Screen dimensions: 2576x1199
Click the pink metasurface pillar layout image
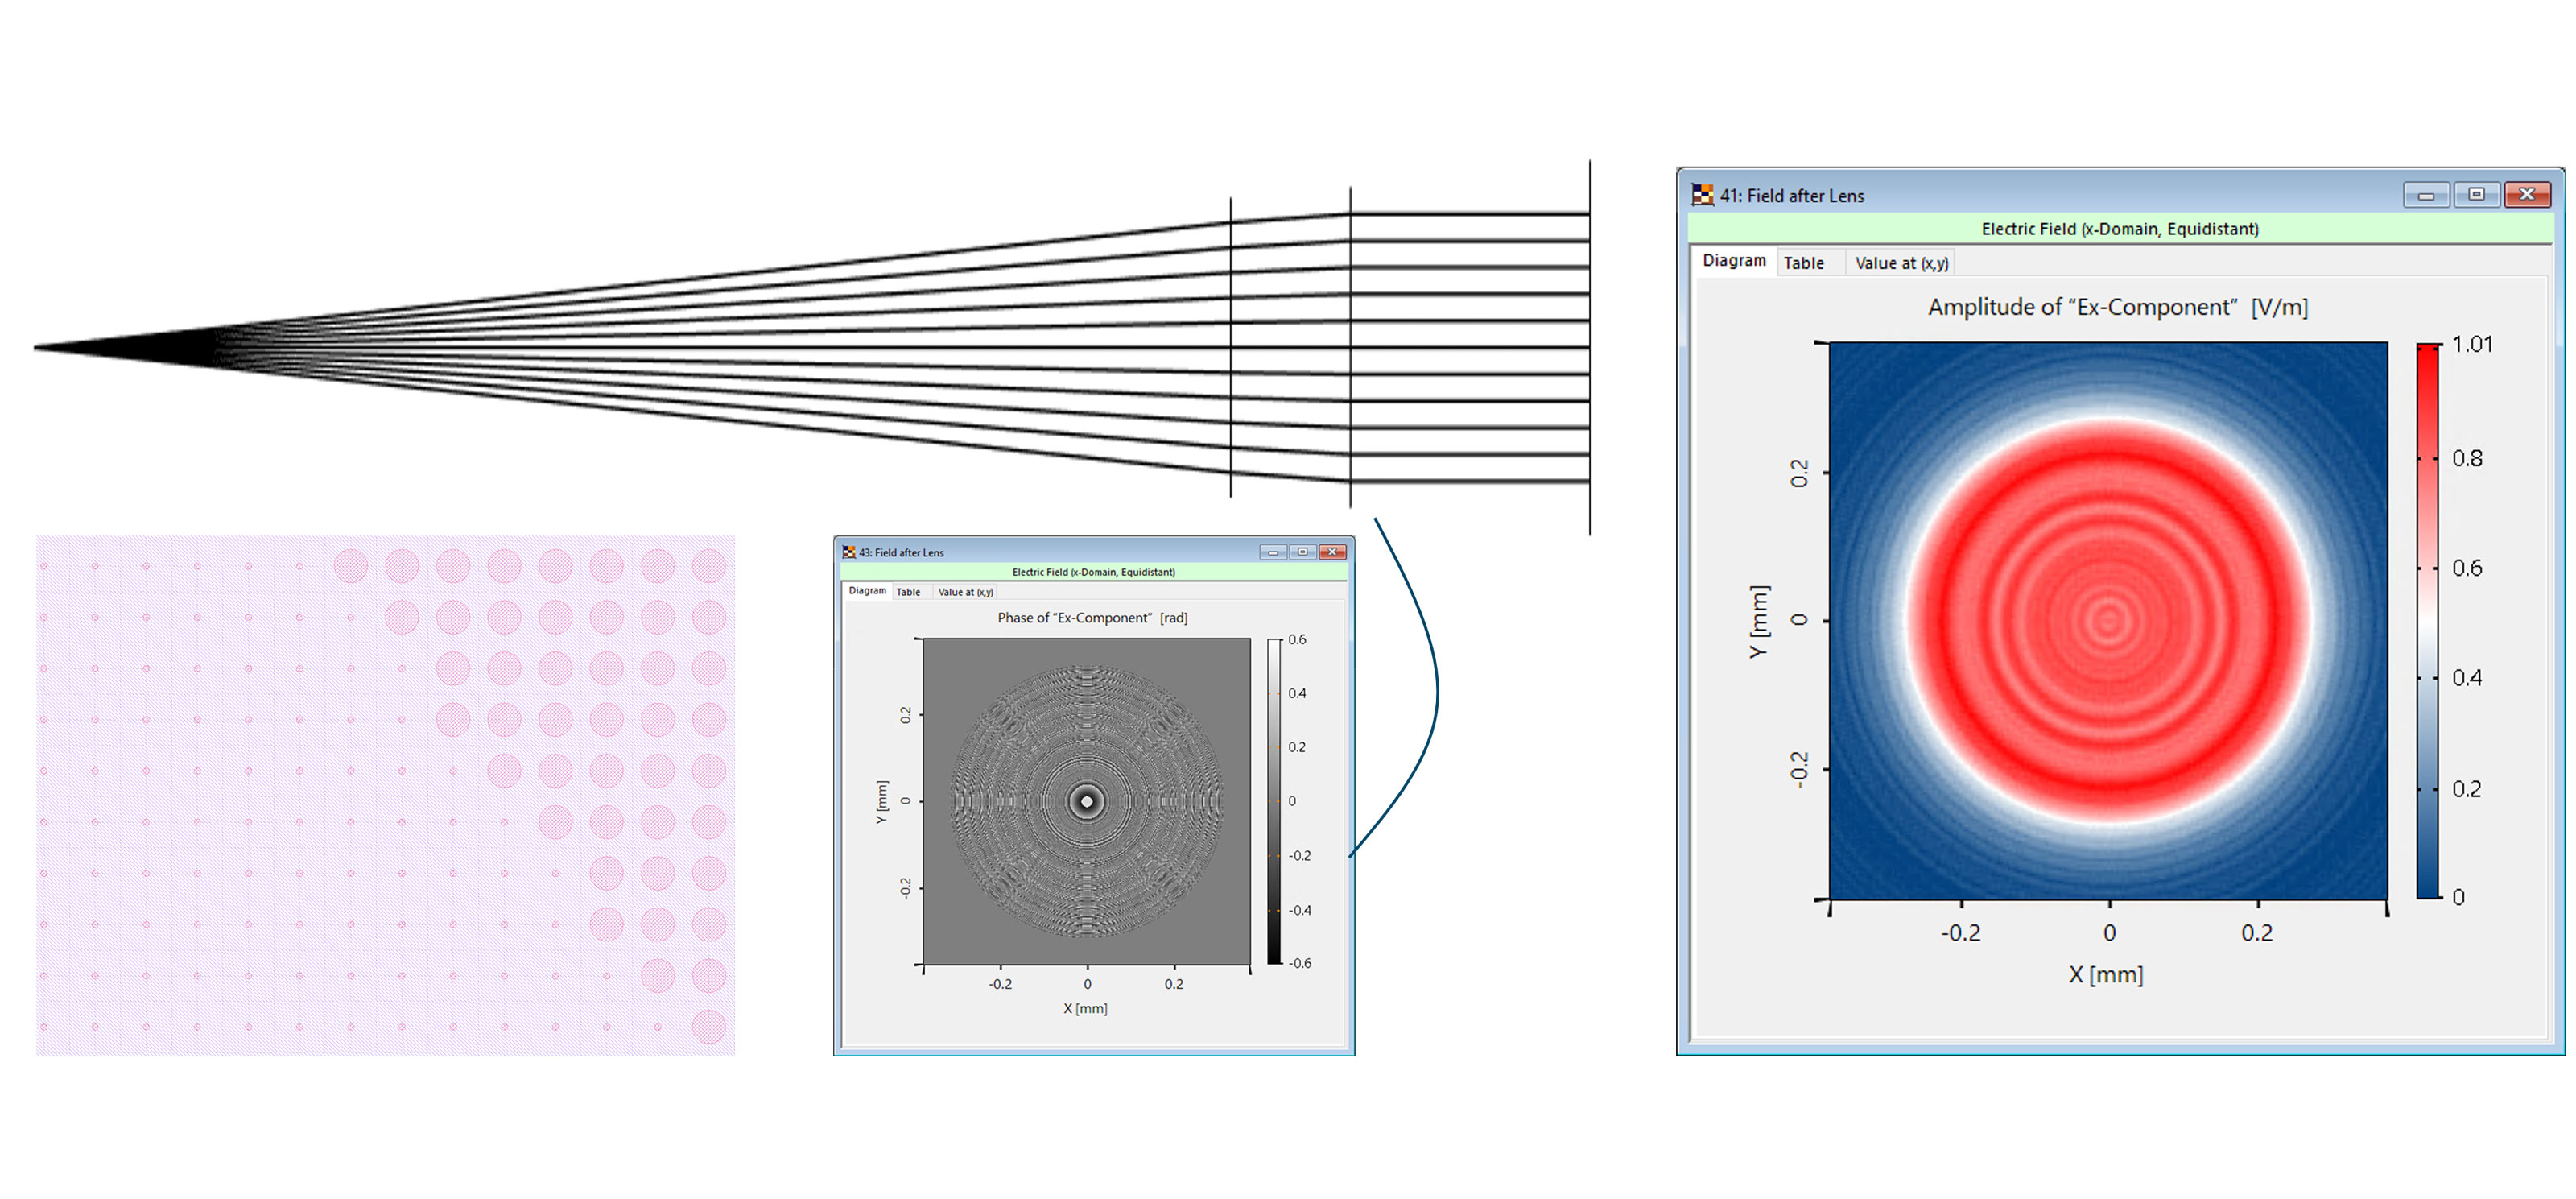point(385,795)
